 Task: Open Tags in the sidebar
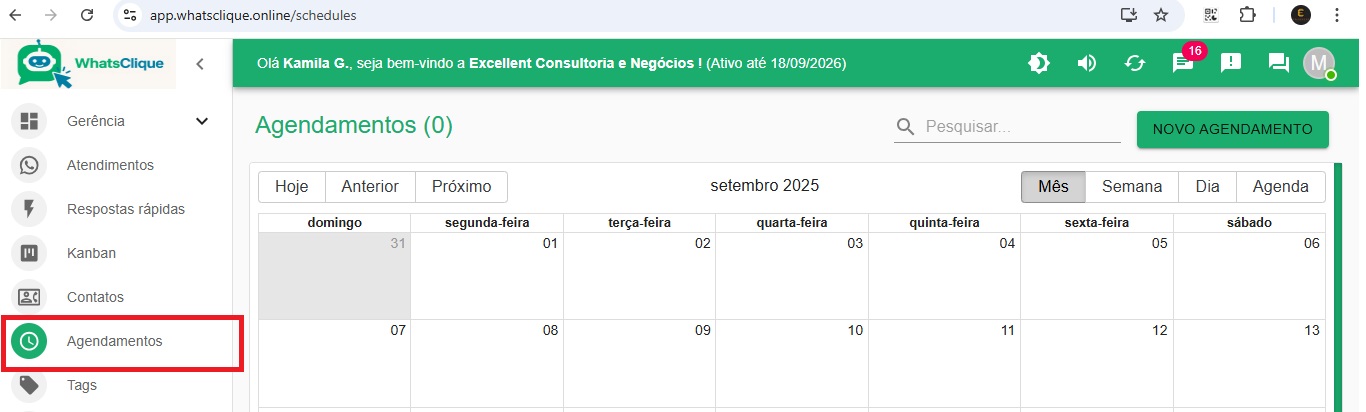coord(82,385)
